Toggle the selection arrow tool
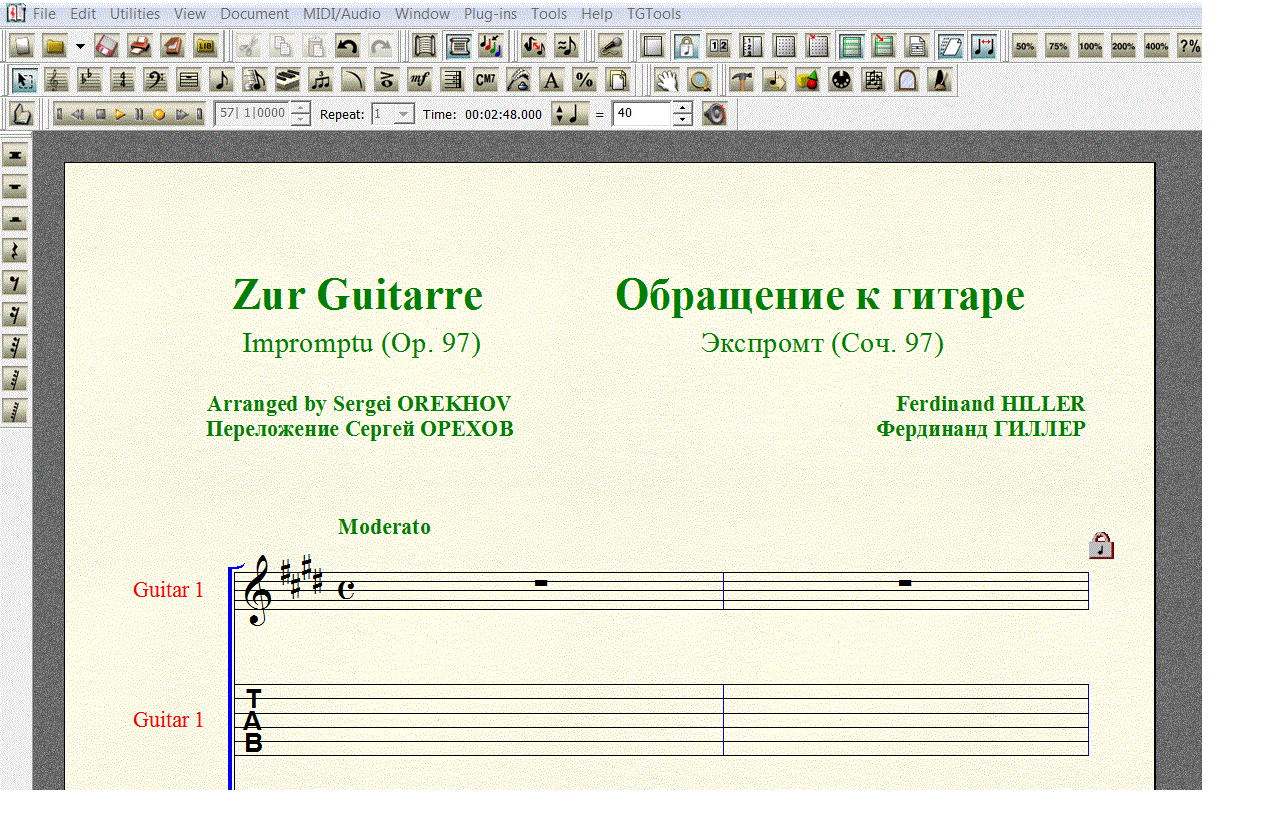This screenshot has width=1274, height=817. 26,80
